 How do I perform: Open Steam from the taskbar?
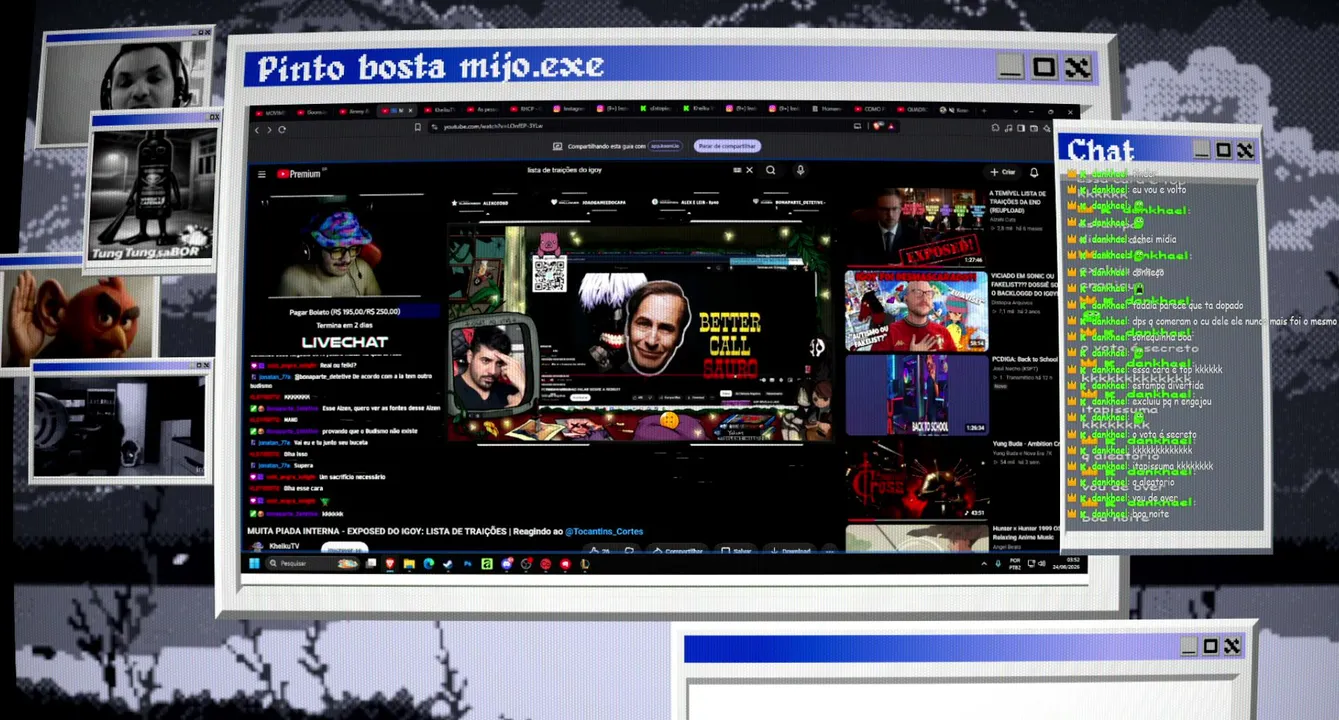click(448, 564)
